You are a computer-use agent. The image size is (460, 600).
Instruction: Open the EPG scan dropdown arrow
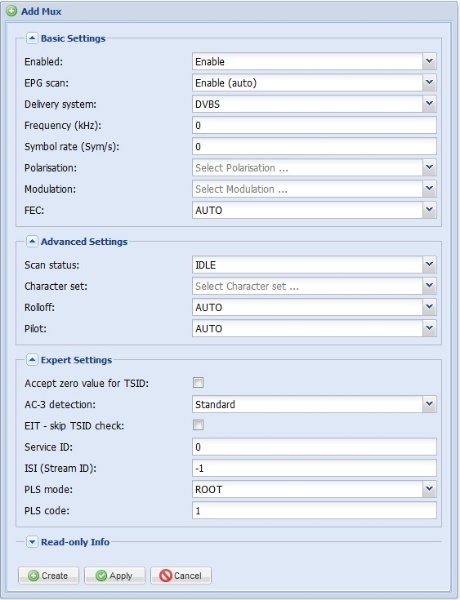coord(429,83)
